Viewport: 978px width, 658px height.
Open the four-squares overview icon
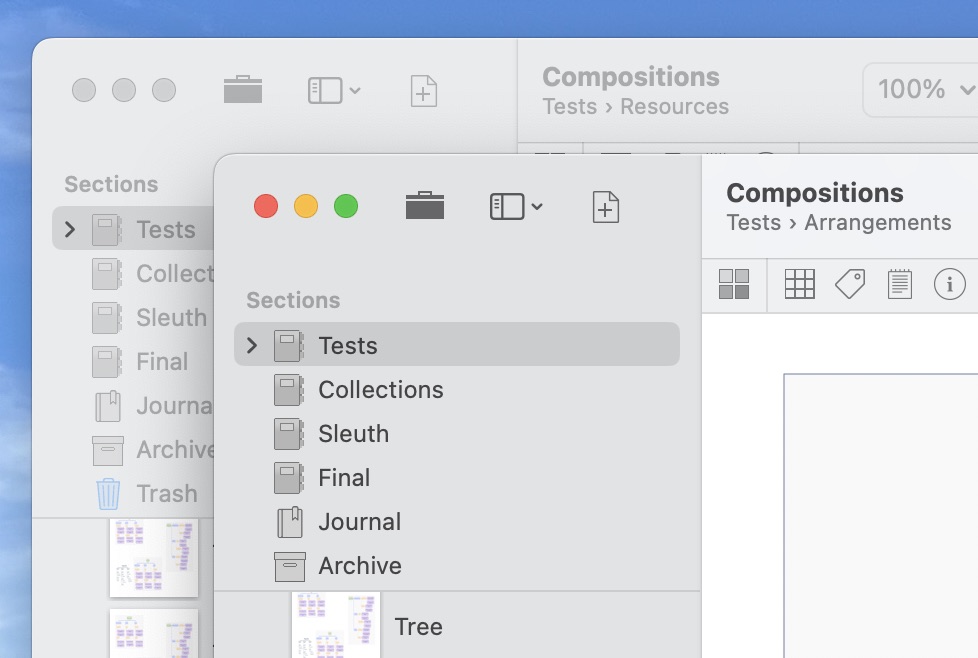(x=734, y=284)
